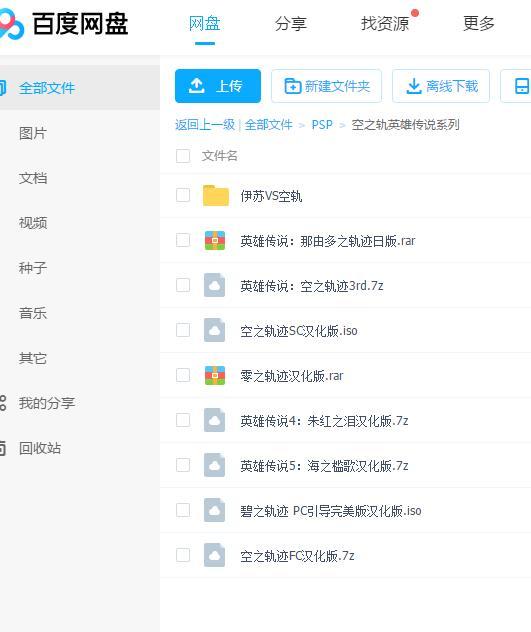This screenshot has height=632, width=531.
Task: Switch to the 分享 tab
Action: [x=291, y=24]
